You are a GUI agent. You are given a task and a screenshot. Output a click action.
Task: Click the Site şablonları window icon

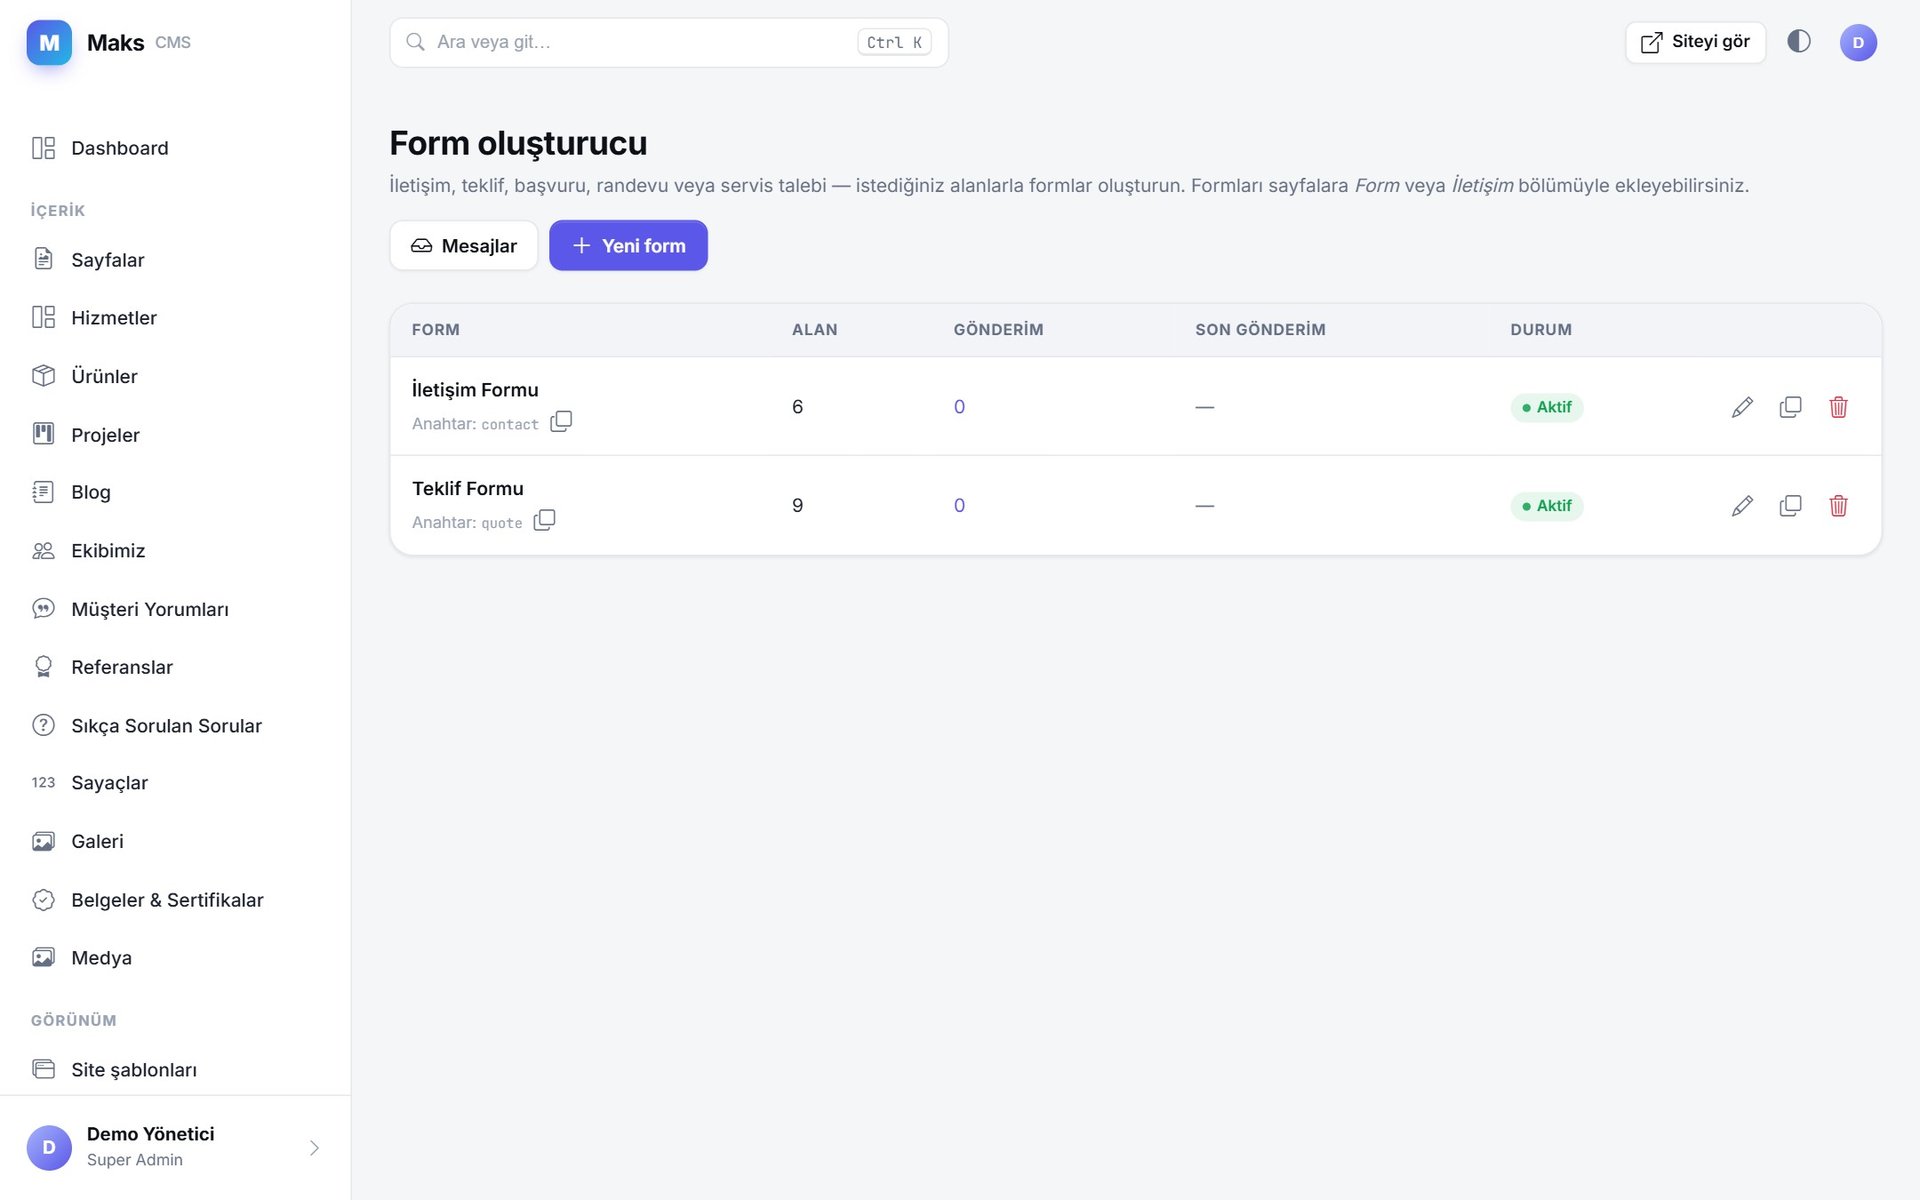tap(43, 1070)
